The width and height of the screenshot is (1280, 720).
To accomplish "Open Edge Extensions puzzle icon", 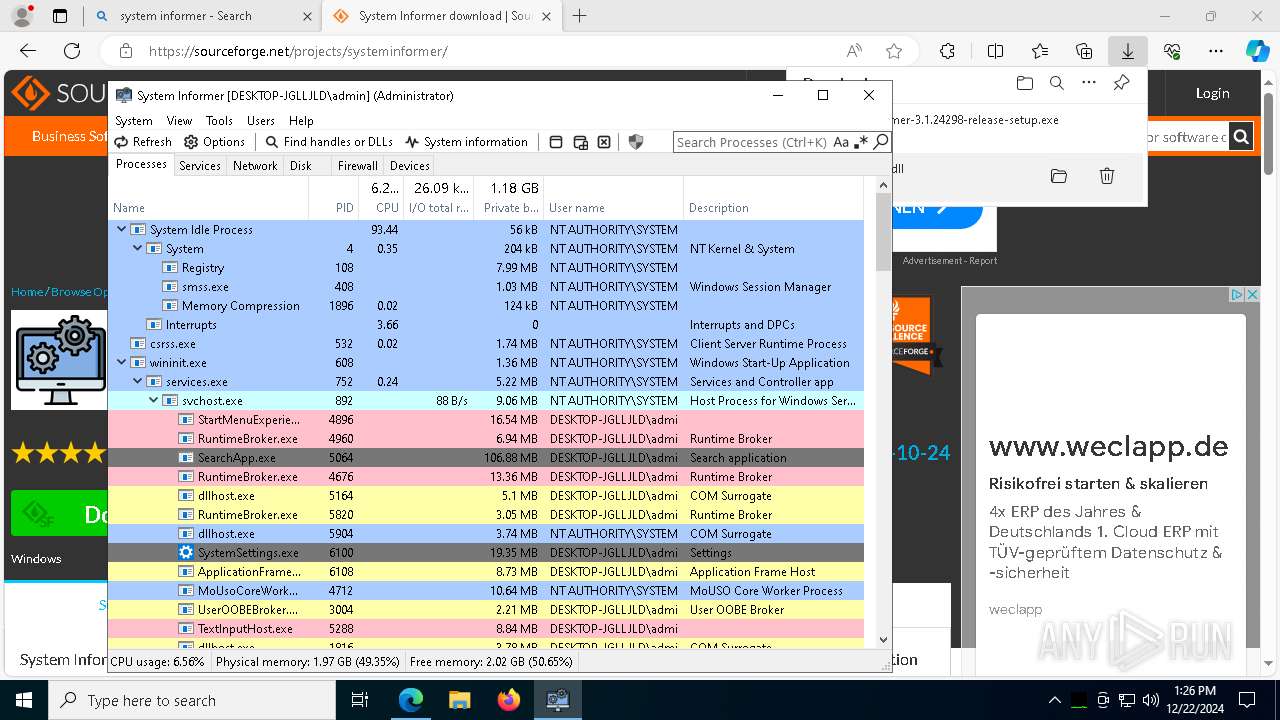I will pos(947,51).
